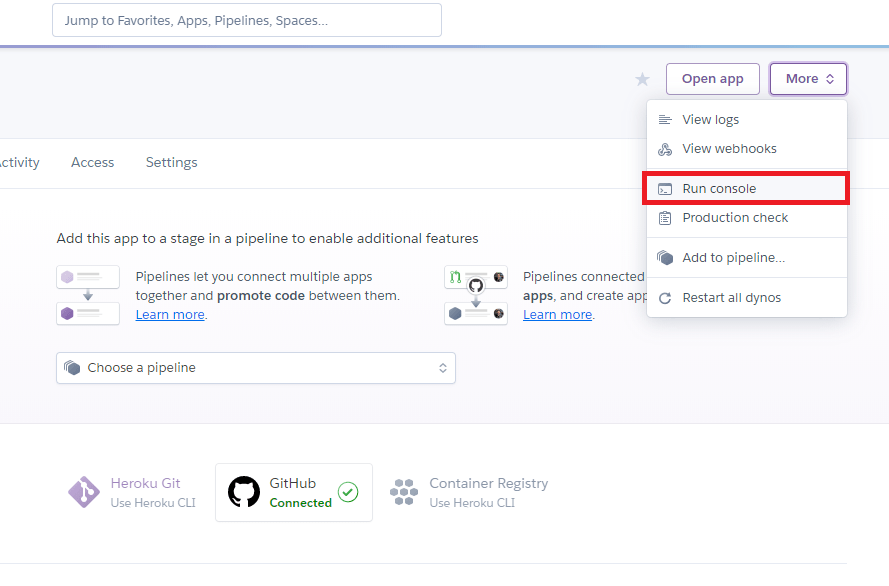Click the Production check clipboard icon
Viewport: 889px width, 586px height.
(665, 218)
